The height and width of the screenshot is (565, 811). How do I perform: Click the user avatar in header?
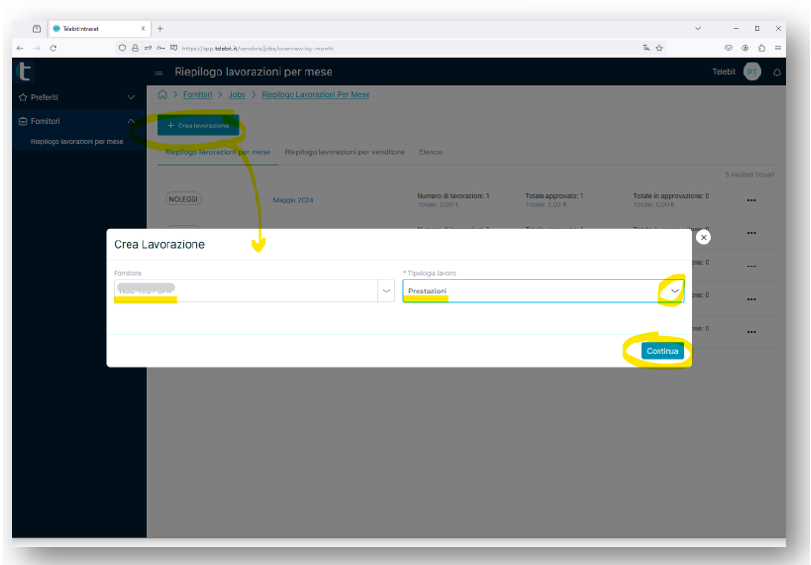[751, 72]
